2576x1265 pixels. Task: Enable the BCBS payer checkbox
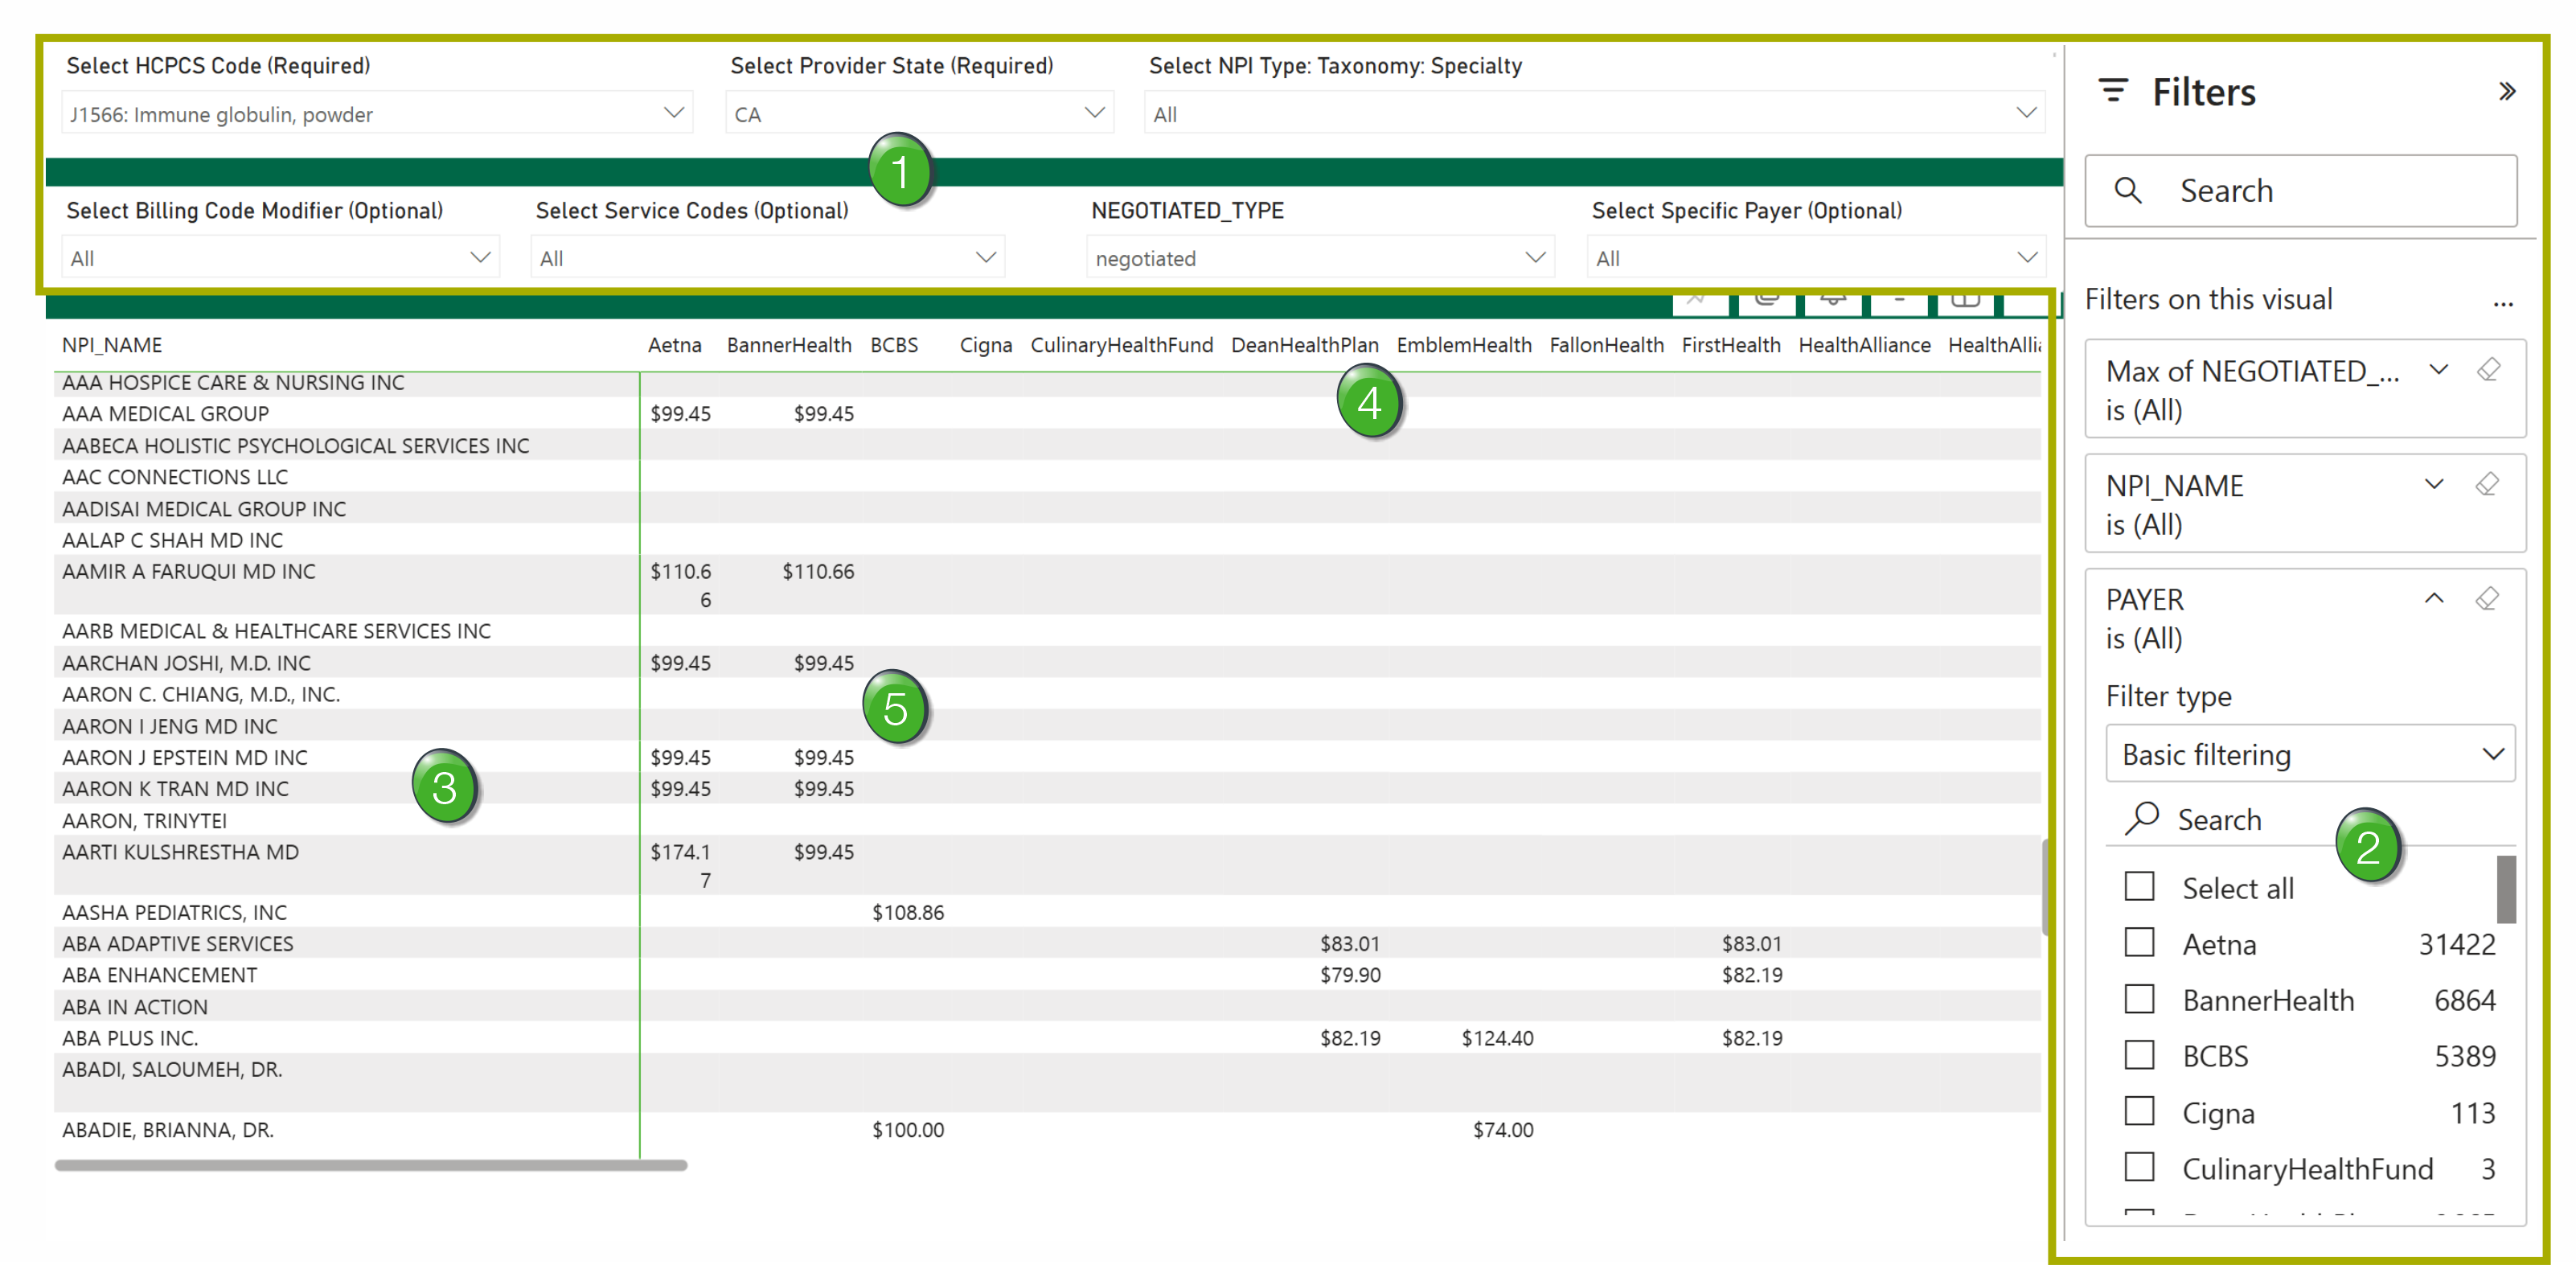[2140, 1055]
